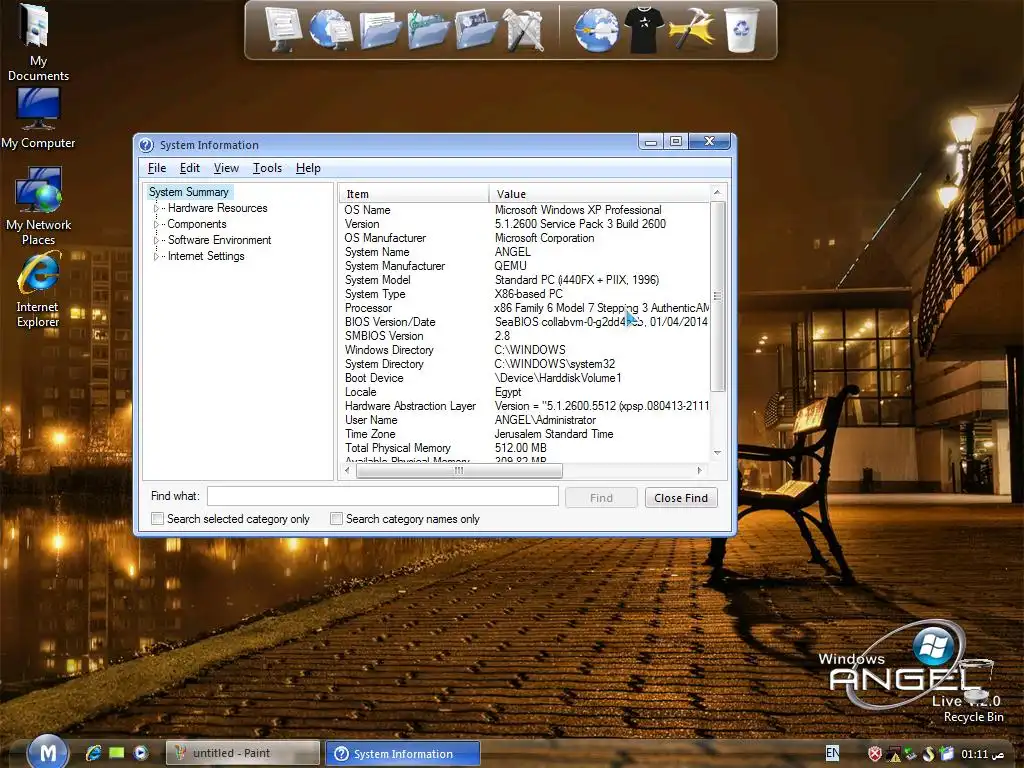This screenshot has height=768, width=1024.
Task: Select the Time Zone row
Action: (525, 434)
